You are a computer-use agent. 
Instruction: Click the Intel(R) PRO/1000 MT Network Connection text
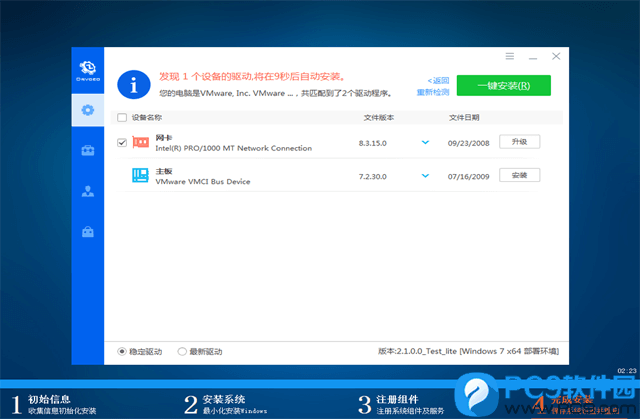coord(233,148)
